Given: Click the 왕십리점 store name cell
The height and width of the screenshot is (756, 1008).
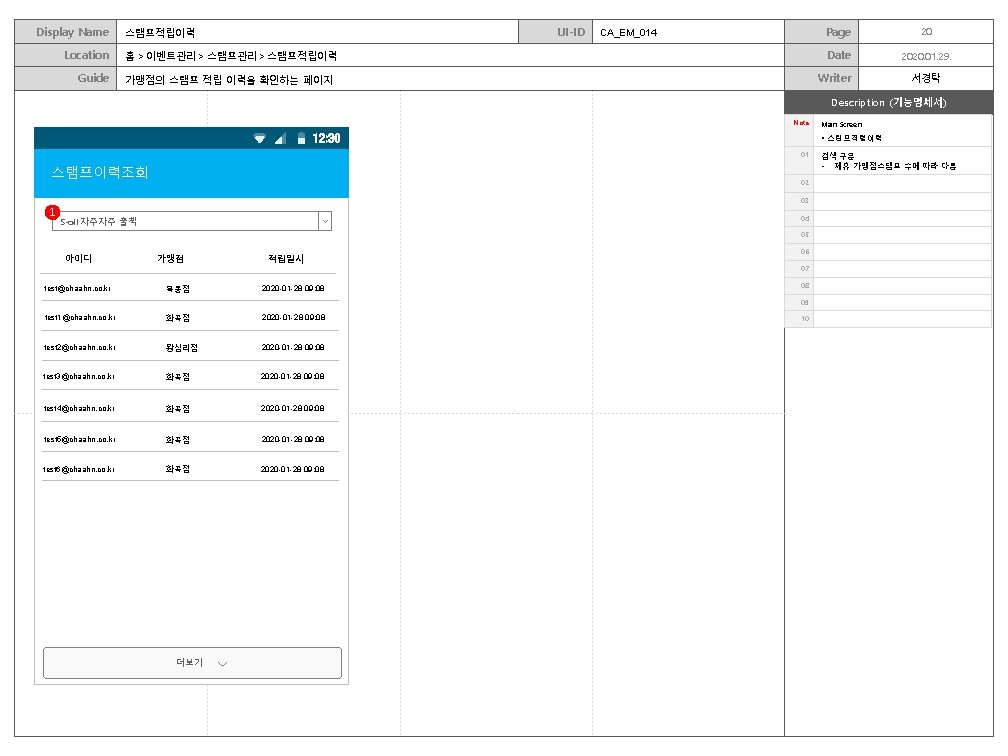Looking at the screenshot, I should click(x=181, y=348).
